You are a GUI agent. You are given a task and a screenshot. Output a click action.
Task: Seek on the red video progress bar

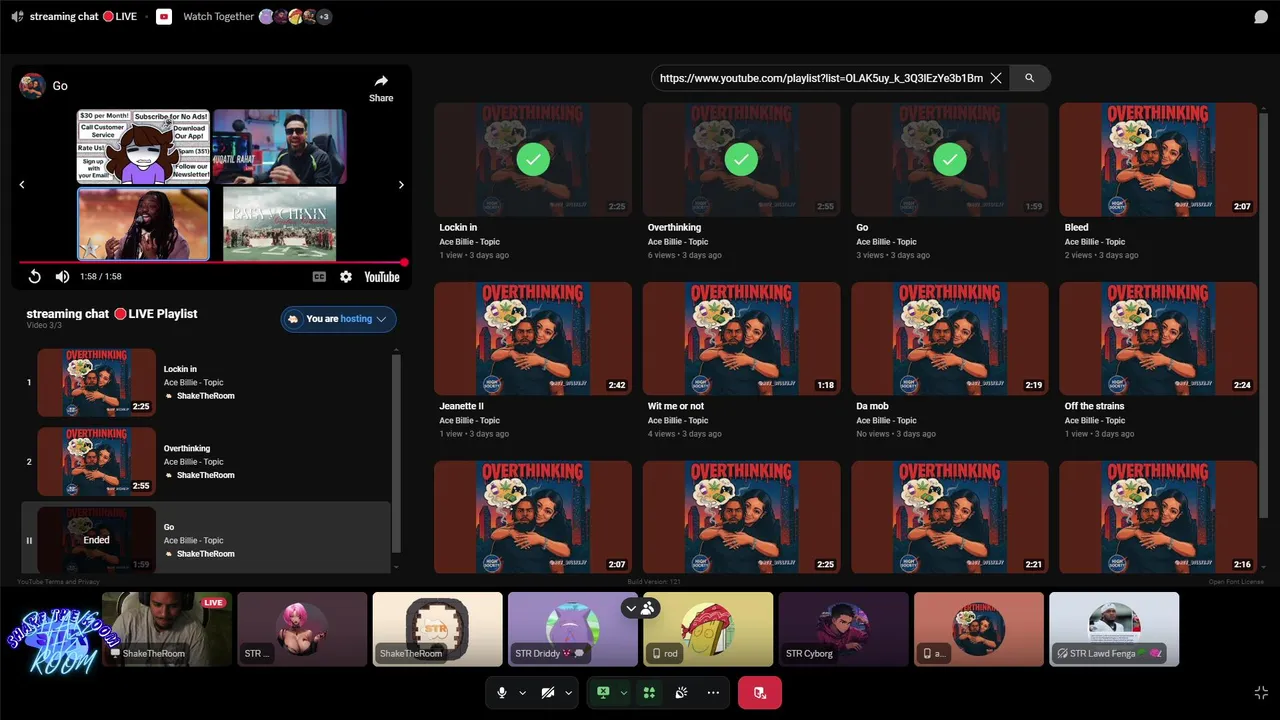(212, 263)
